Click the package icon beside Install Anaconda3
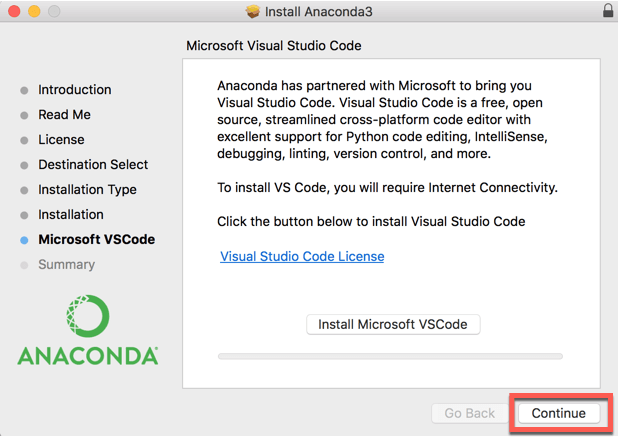Screen dimensions: 619x437 click(253, 11)
